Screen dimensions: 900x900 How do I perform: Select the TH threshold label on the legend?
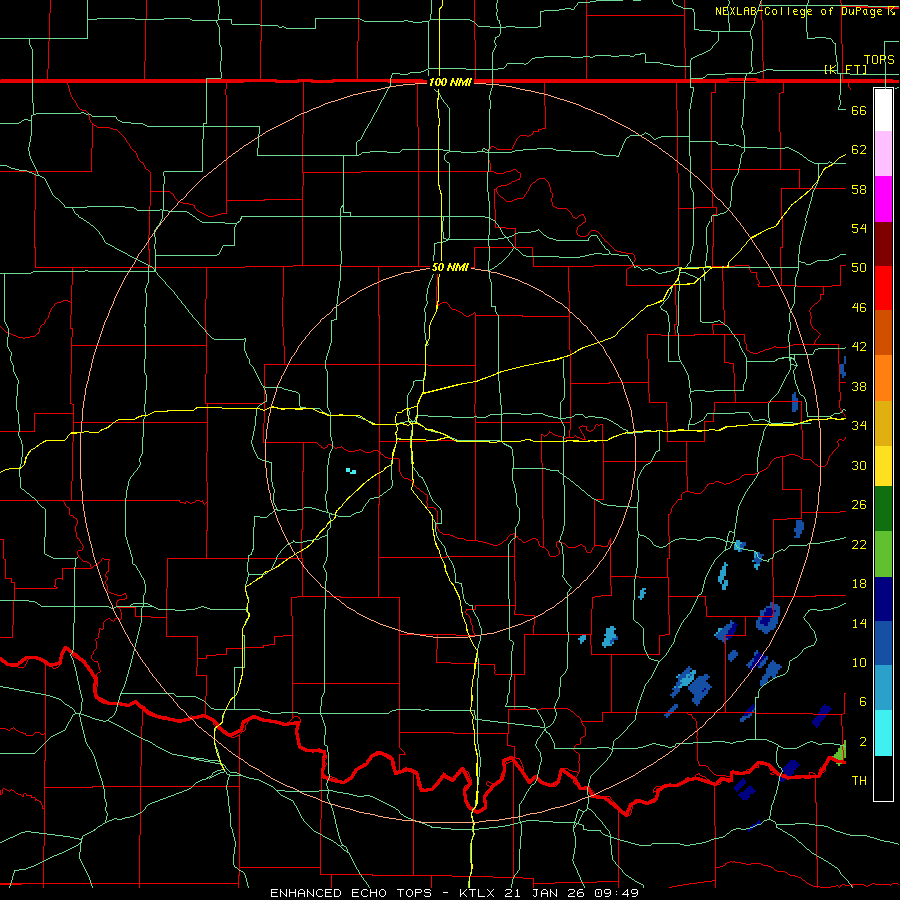[x=859, y=781]
